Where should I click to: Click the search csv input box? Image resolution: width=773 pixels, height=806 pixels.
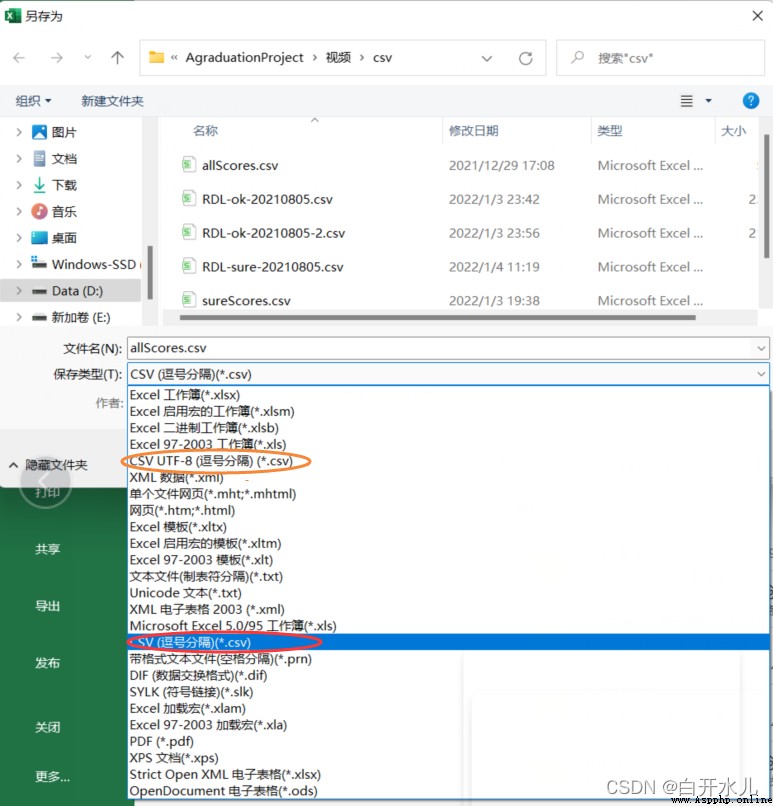660,58
